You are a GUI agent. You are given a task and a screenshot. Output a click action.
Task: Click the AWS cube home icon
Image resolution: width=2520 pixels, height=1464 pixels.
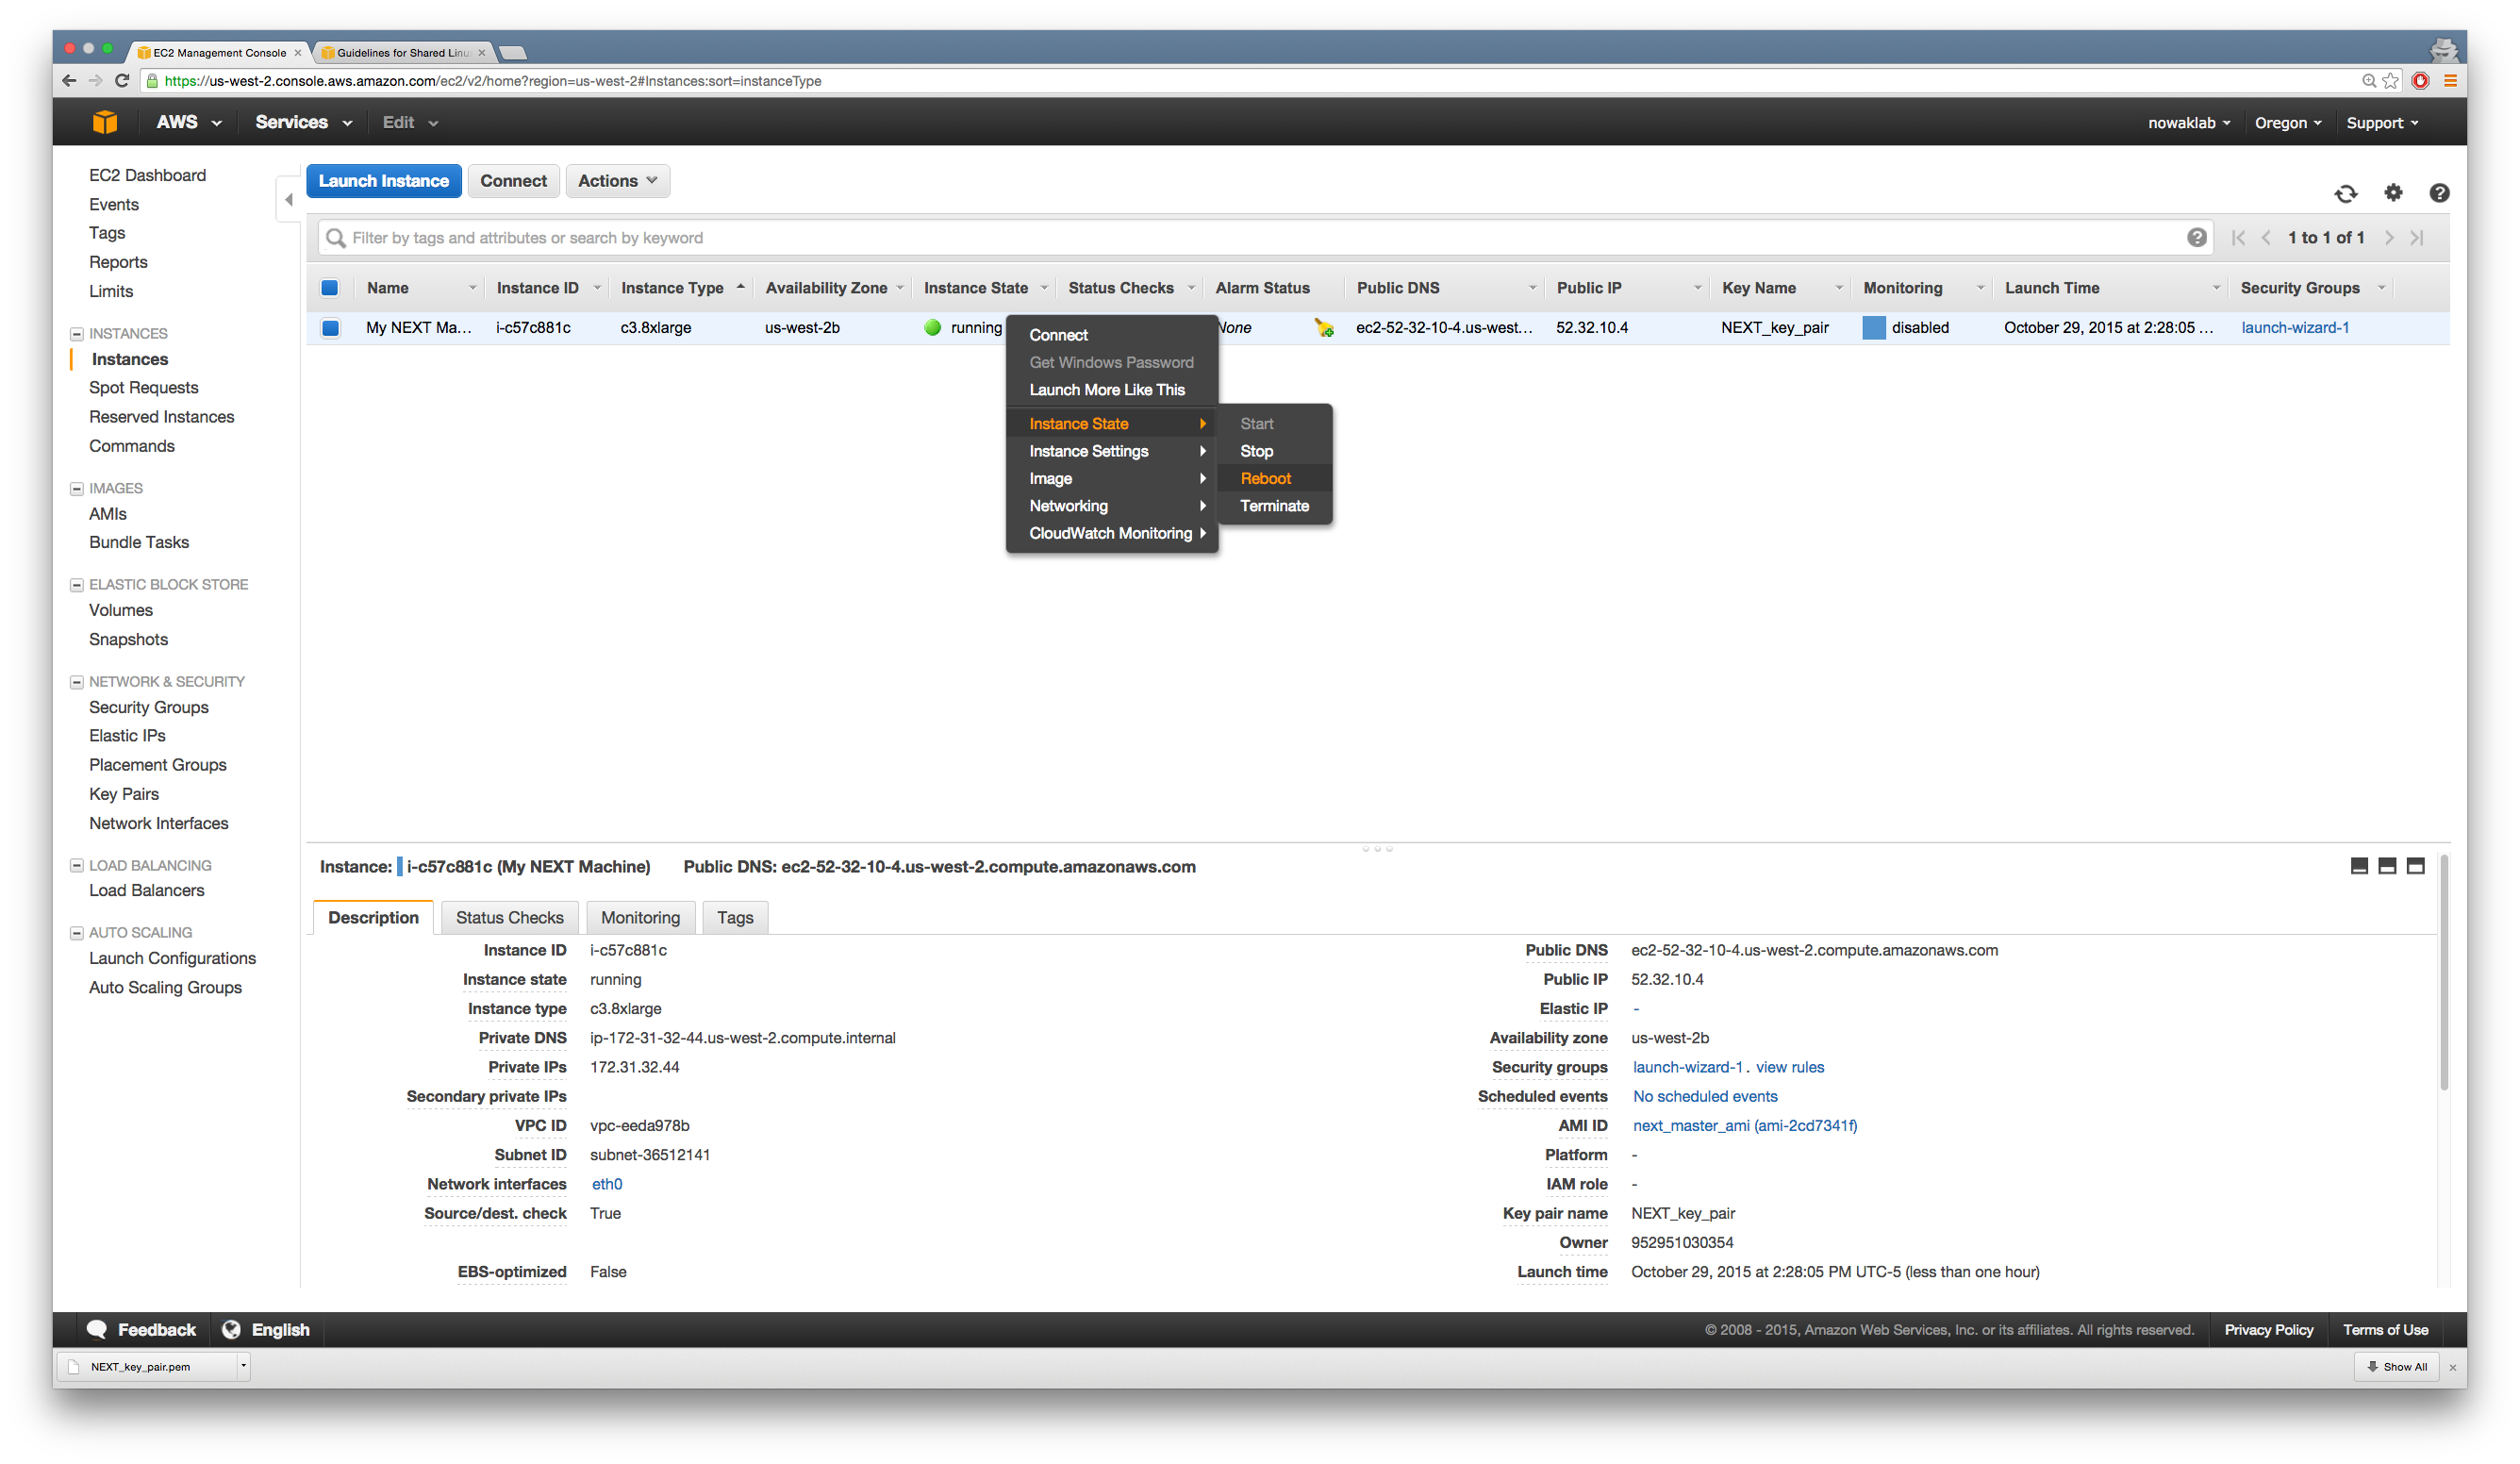(x=105, y=122)
